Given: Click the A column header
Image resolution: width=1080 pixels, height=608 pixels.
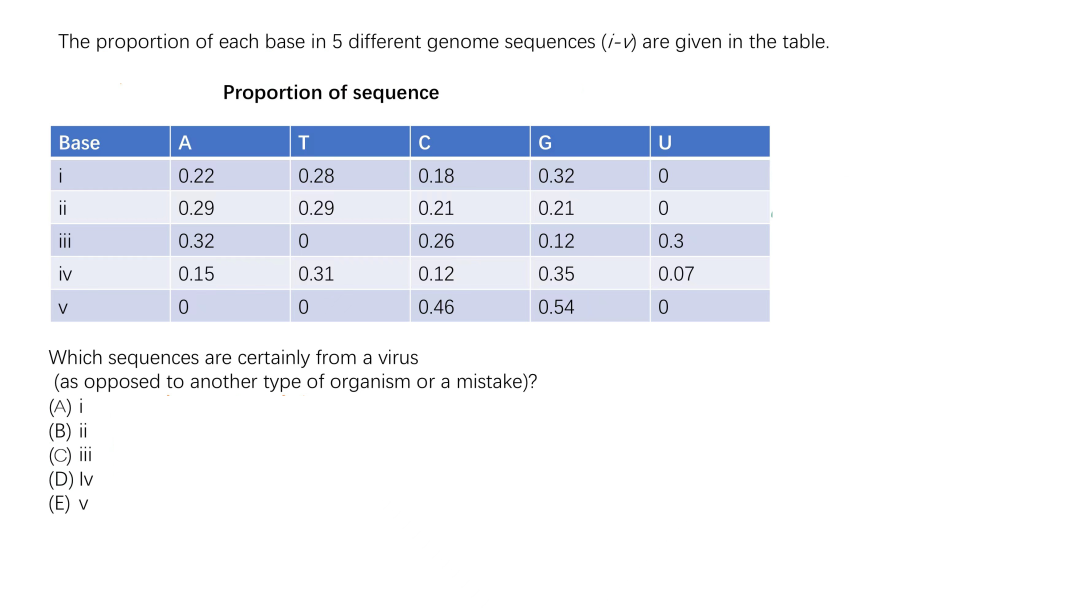Looking at the screenshot, I should point(230,142).
